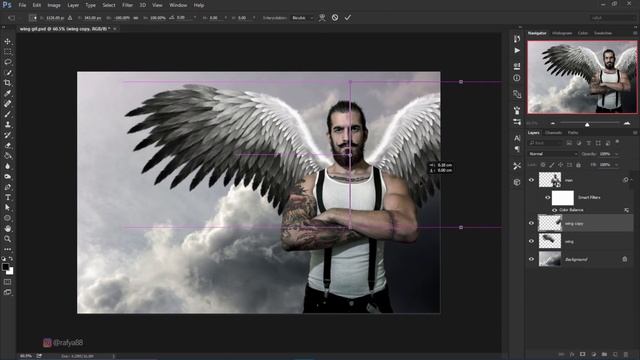Select the Eraser tool
Image resolution: width=640 pixels, height=360 pixels.
click(x=7, y=146)
